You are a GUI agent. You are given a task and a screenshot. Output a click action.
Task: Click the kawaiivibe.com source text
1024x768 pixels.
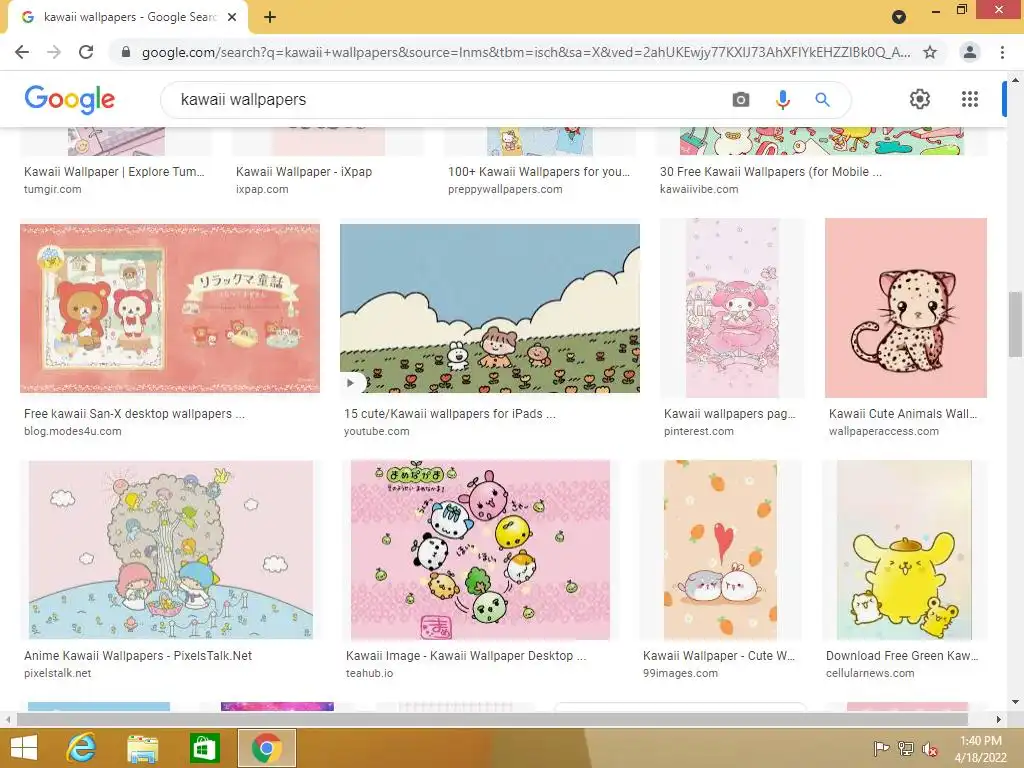click(x=699, y=189)
